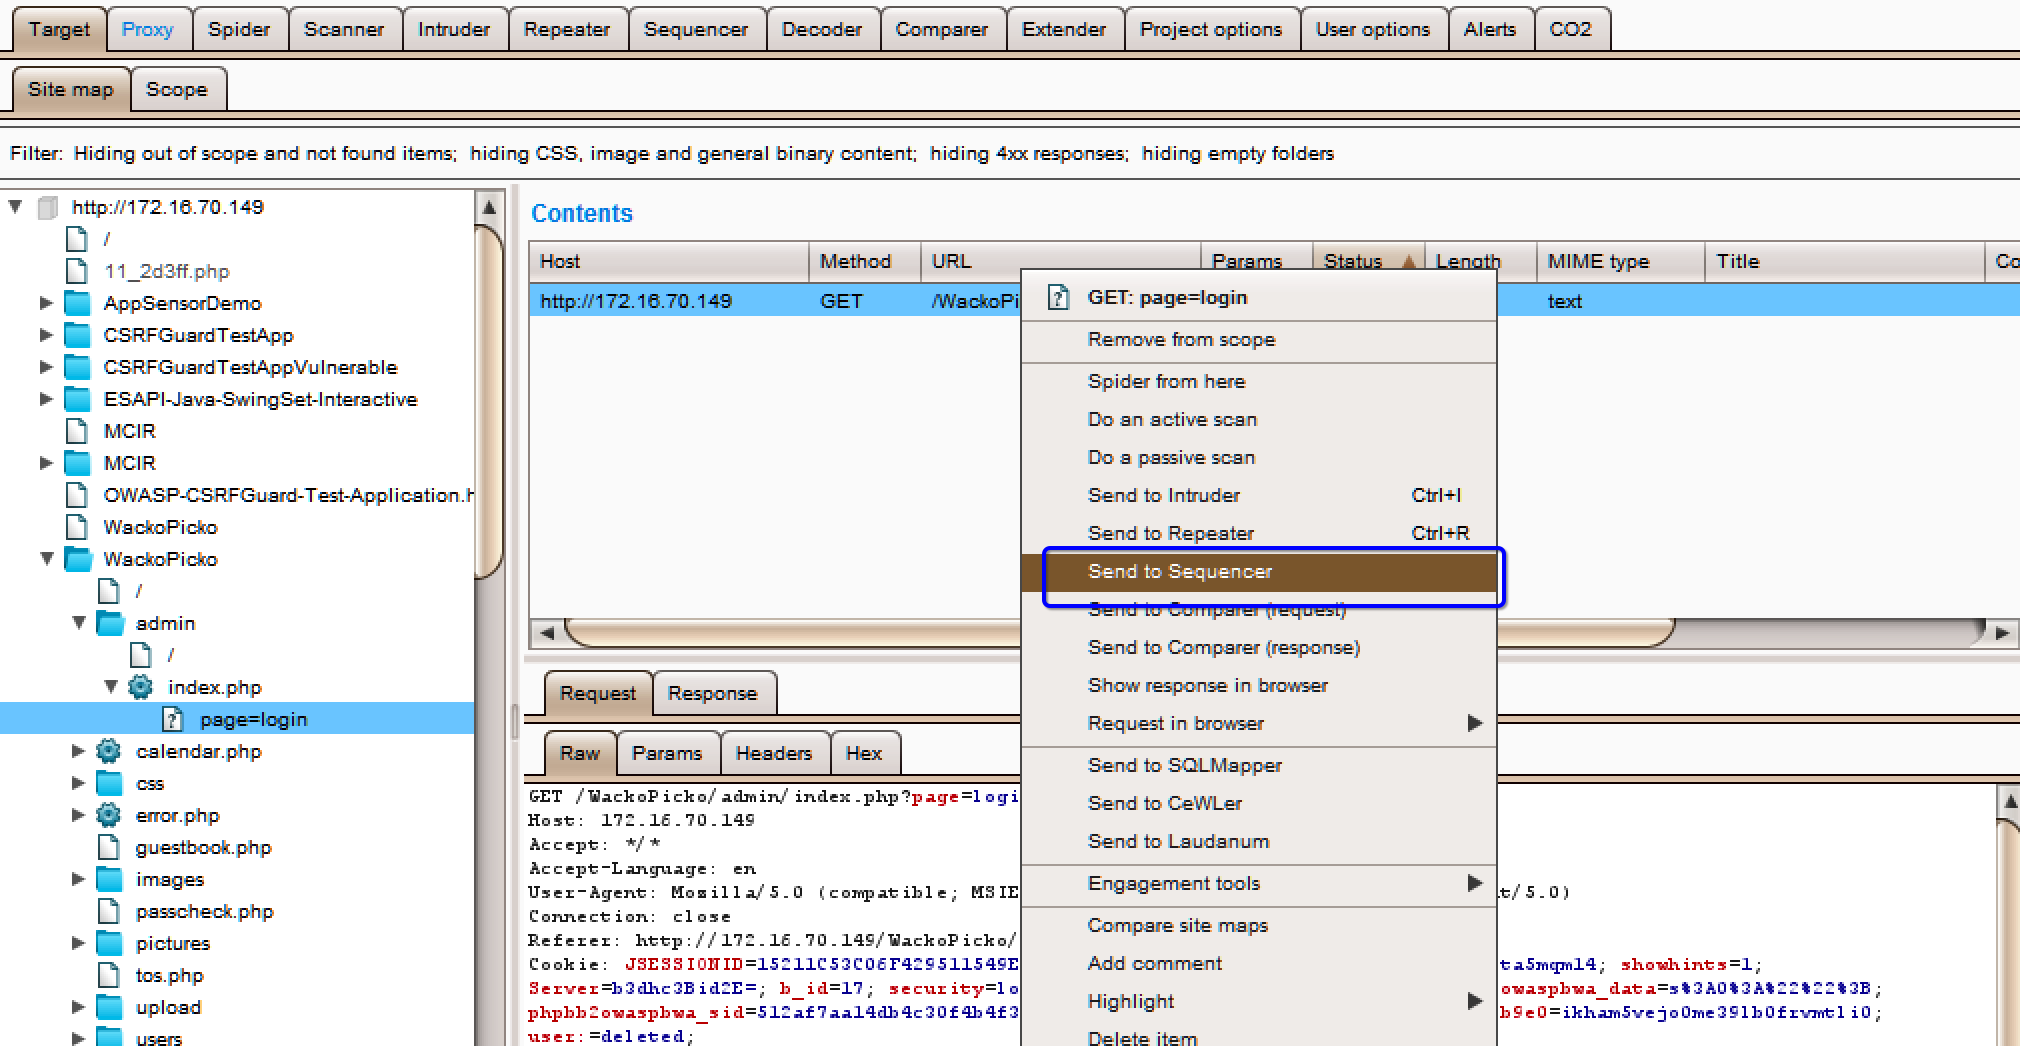Open the Hex view of the request
This screenshot has height=1046, width=2020.
point(864,753)
